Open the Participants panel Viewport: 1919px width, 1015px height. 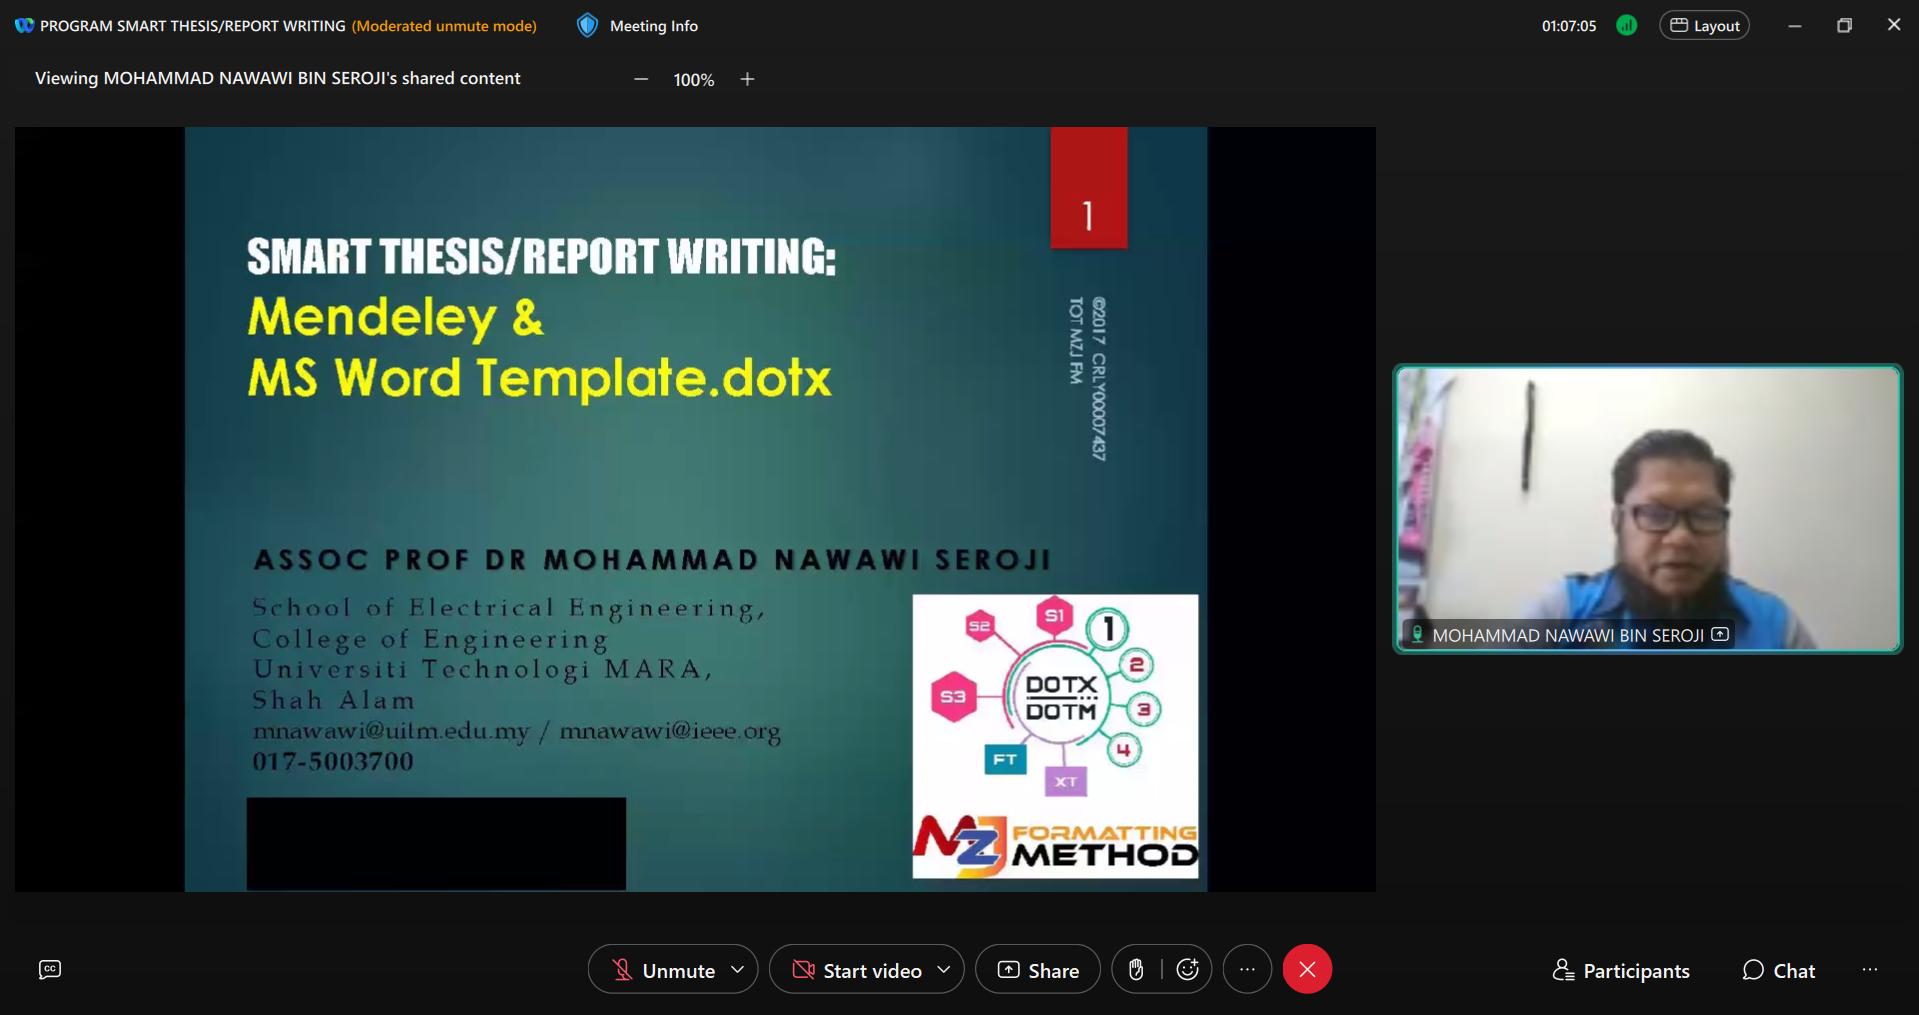pos(1621,970)
